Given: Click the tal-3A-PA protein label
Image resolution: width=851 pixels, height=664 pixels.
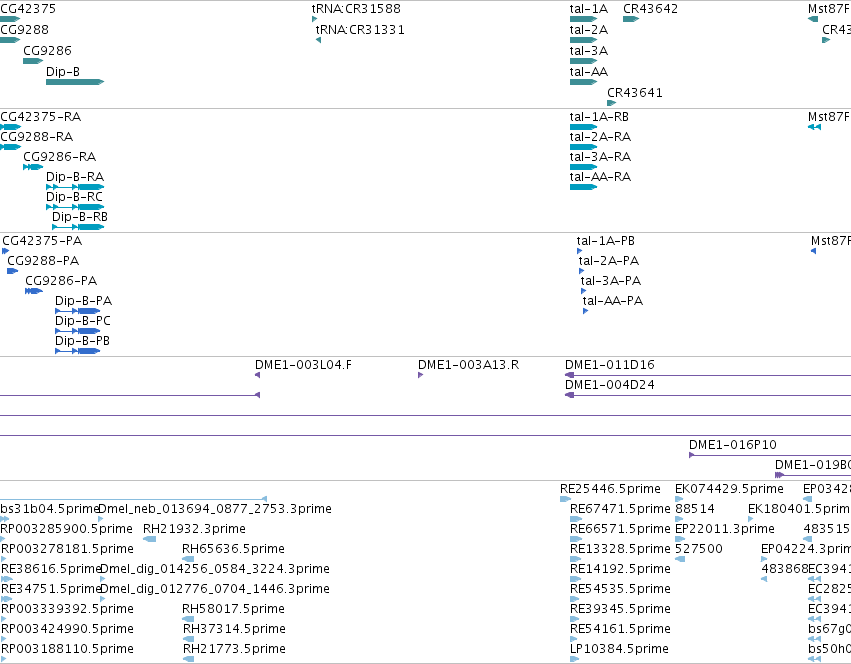Looking at the screenshot, I should 611,281.
